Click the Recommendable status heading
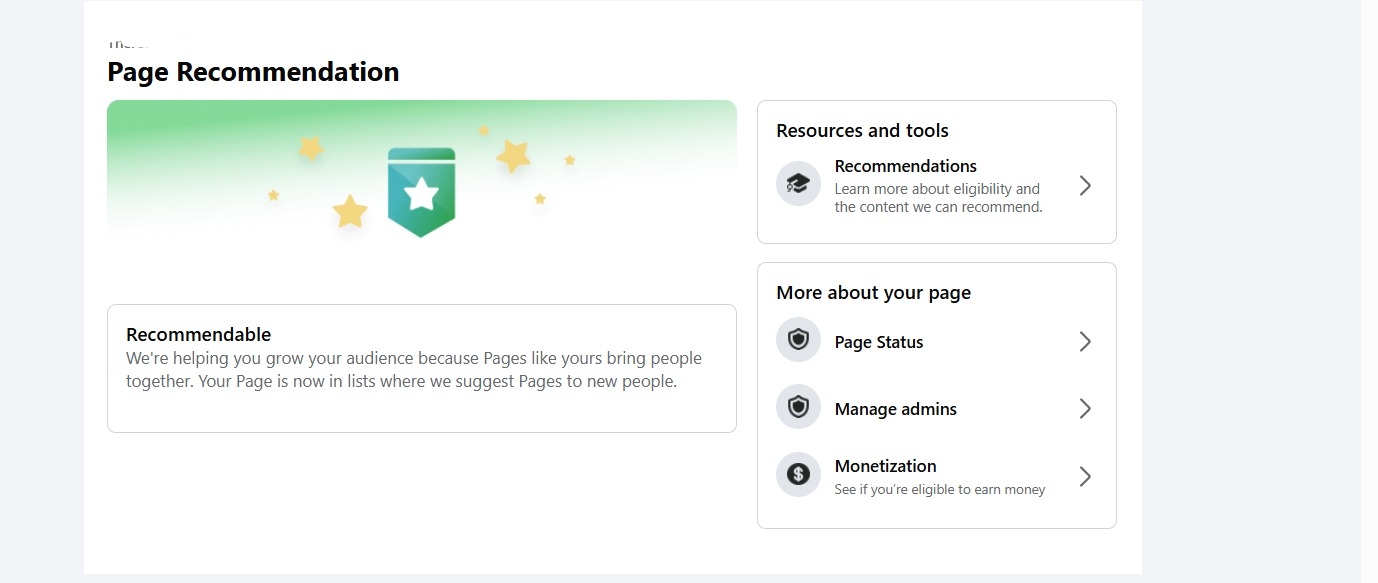 click(x=198, y=334)
